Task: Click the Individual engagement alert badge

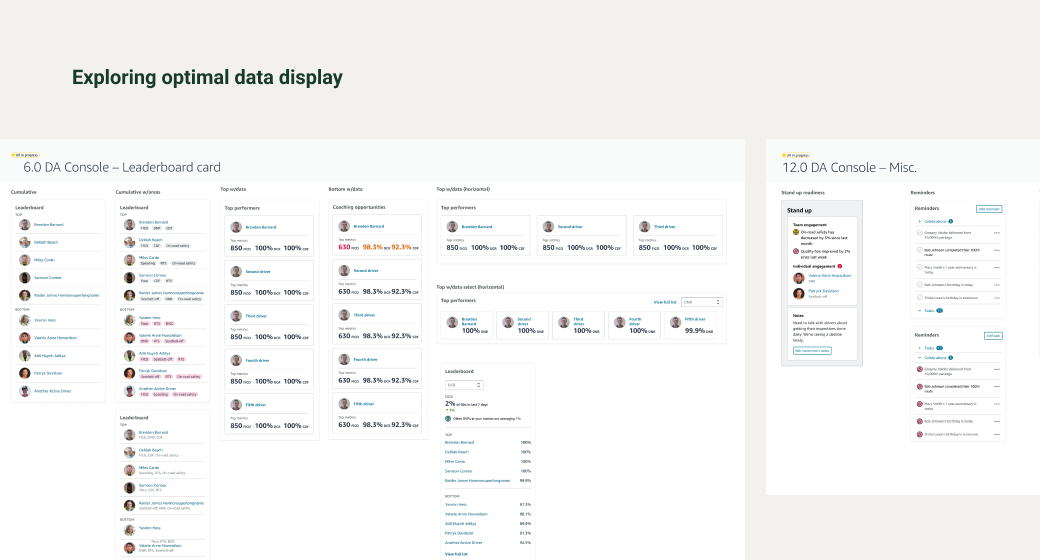Action: (x=840, y=266)
